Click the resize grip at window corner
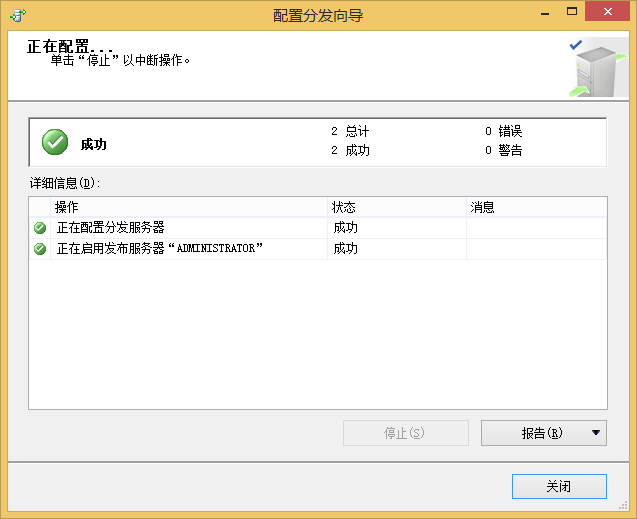This screenshot has height=519, width=637. 623,505
